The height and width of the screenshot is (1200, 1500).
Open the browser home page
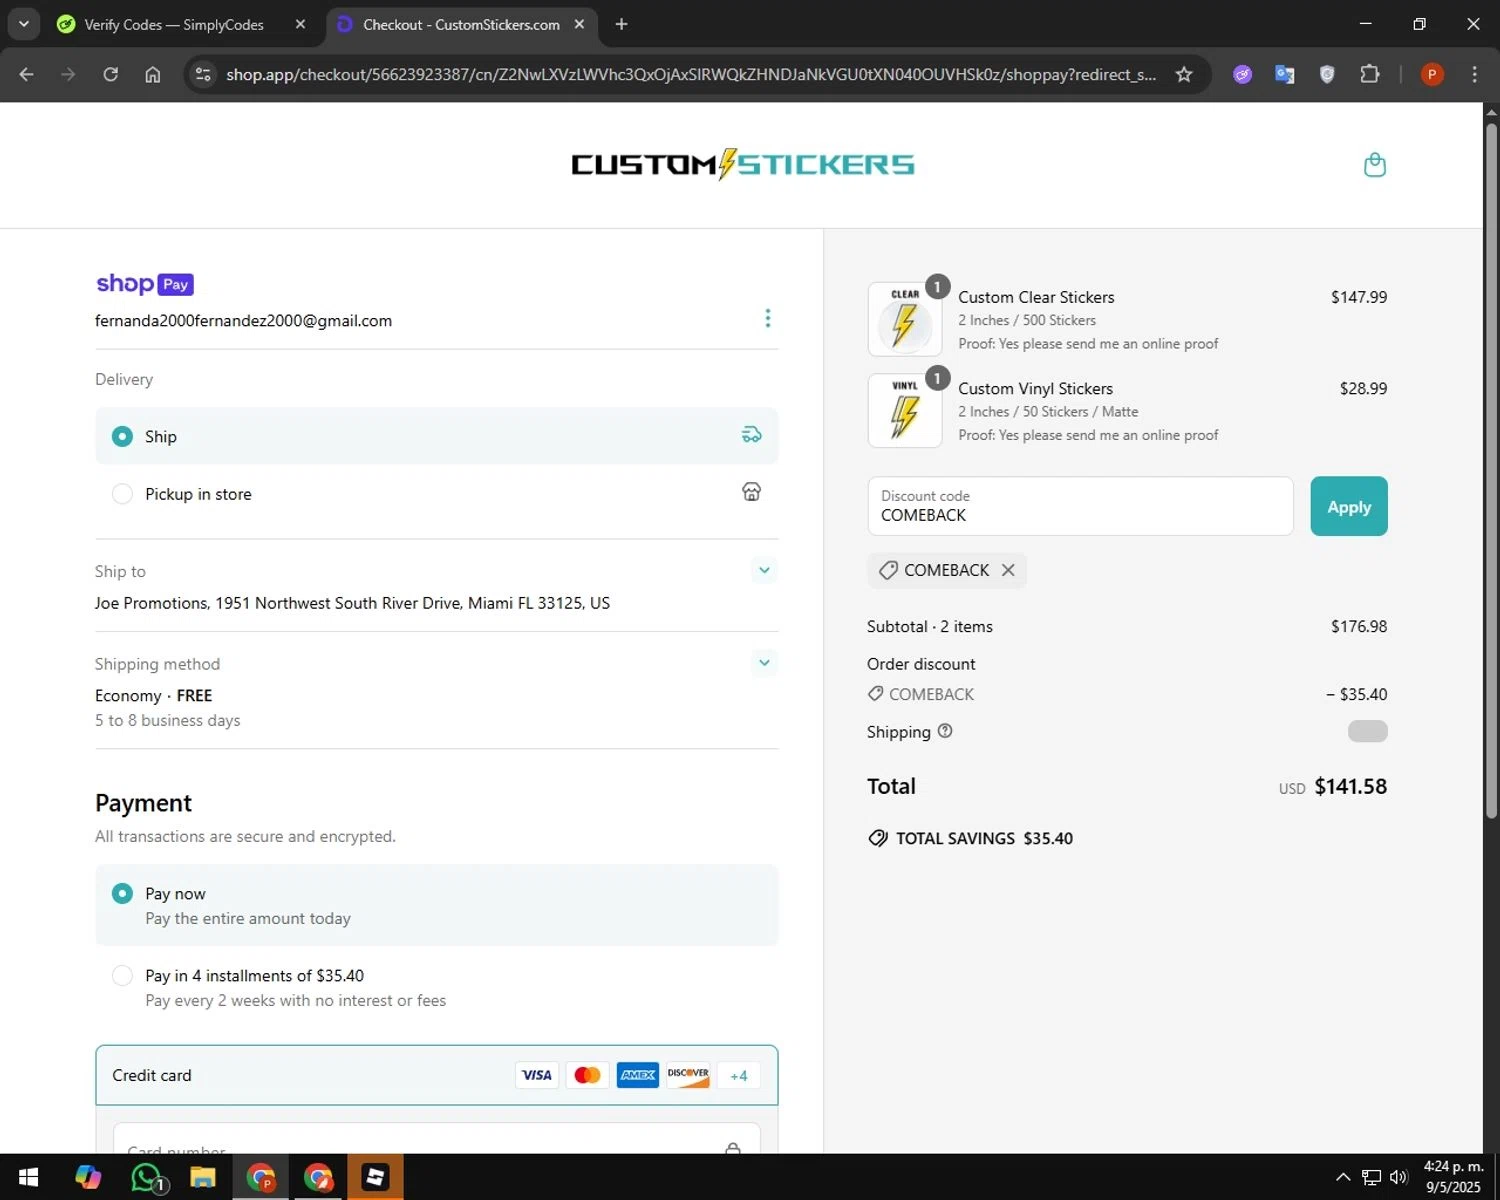pos(153,74)
